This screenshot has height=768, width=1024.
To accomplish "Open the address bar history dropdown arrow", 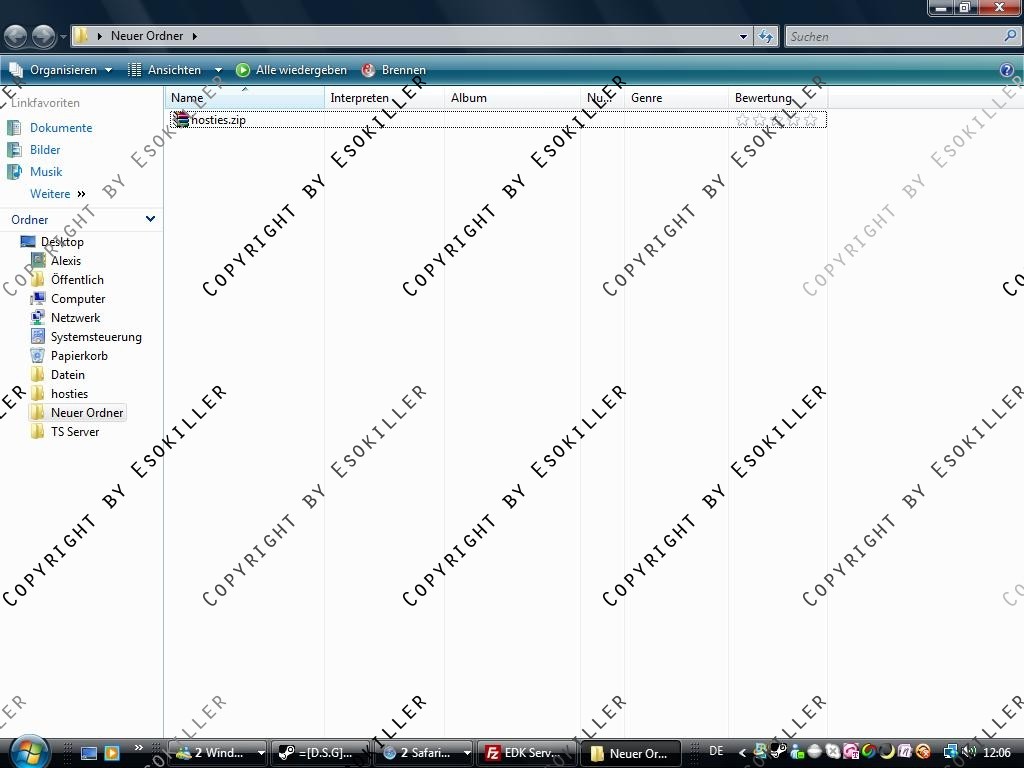I will pyautogui.click(x=743, y=37).
